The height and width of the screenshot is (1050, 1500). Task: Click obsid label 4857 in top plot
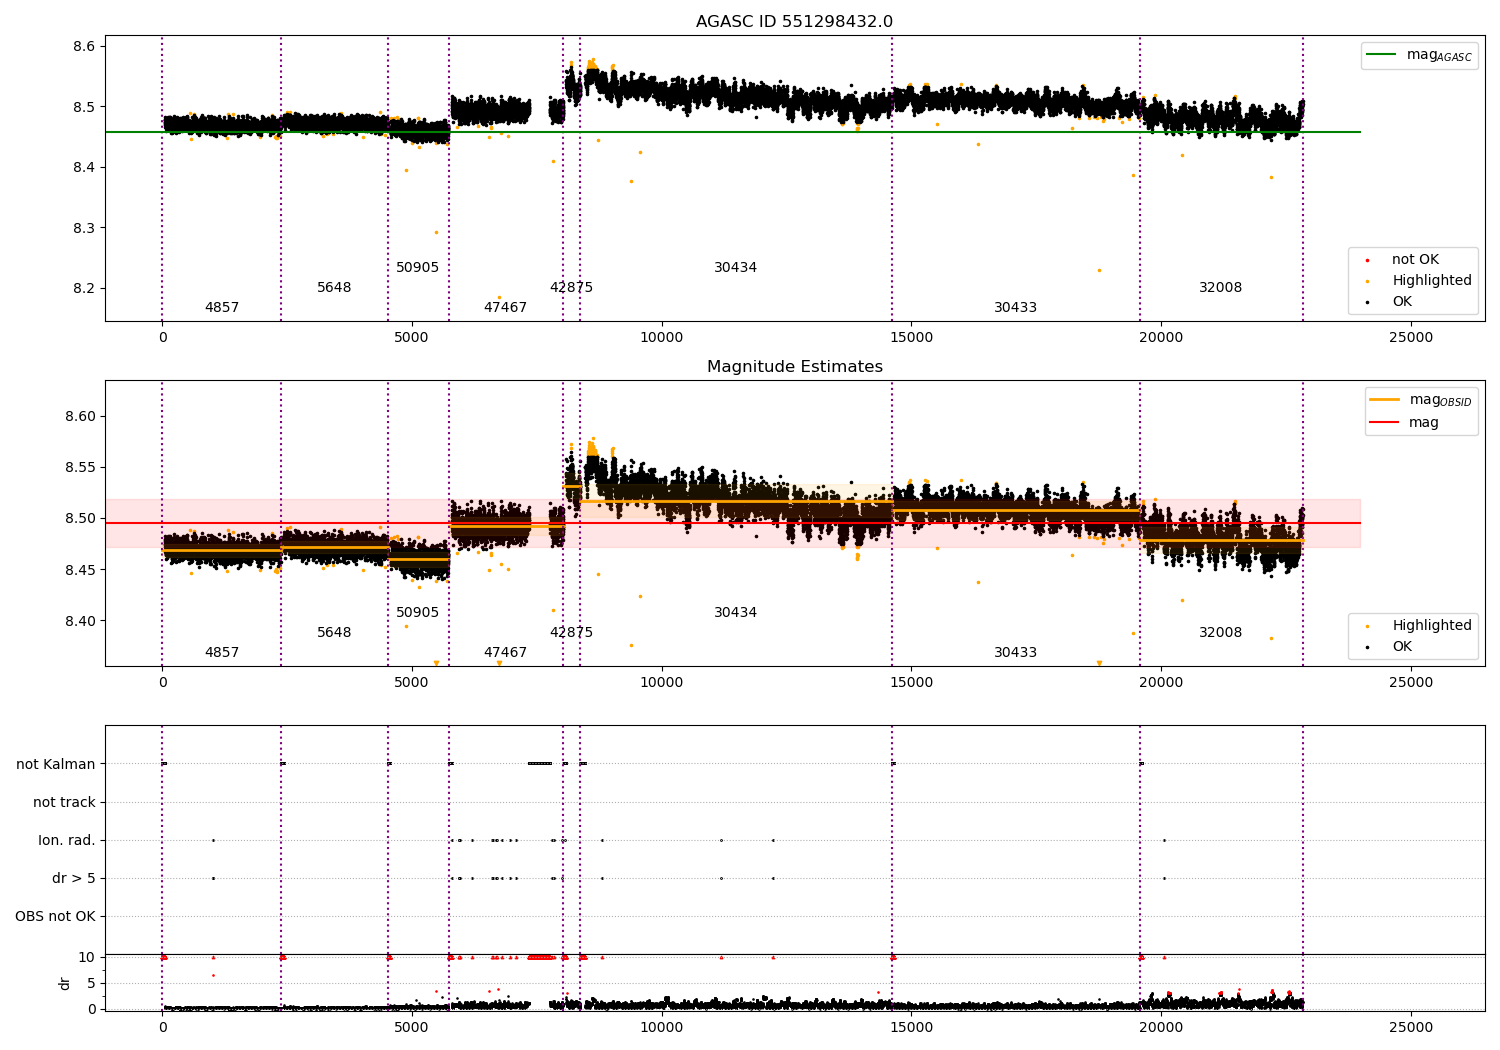coord(222,308)
